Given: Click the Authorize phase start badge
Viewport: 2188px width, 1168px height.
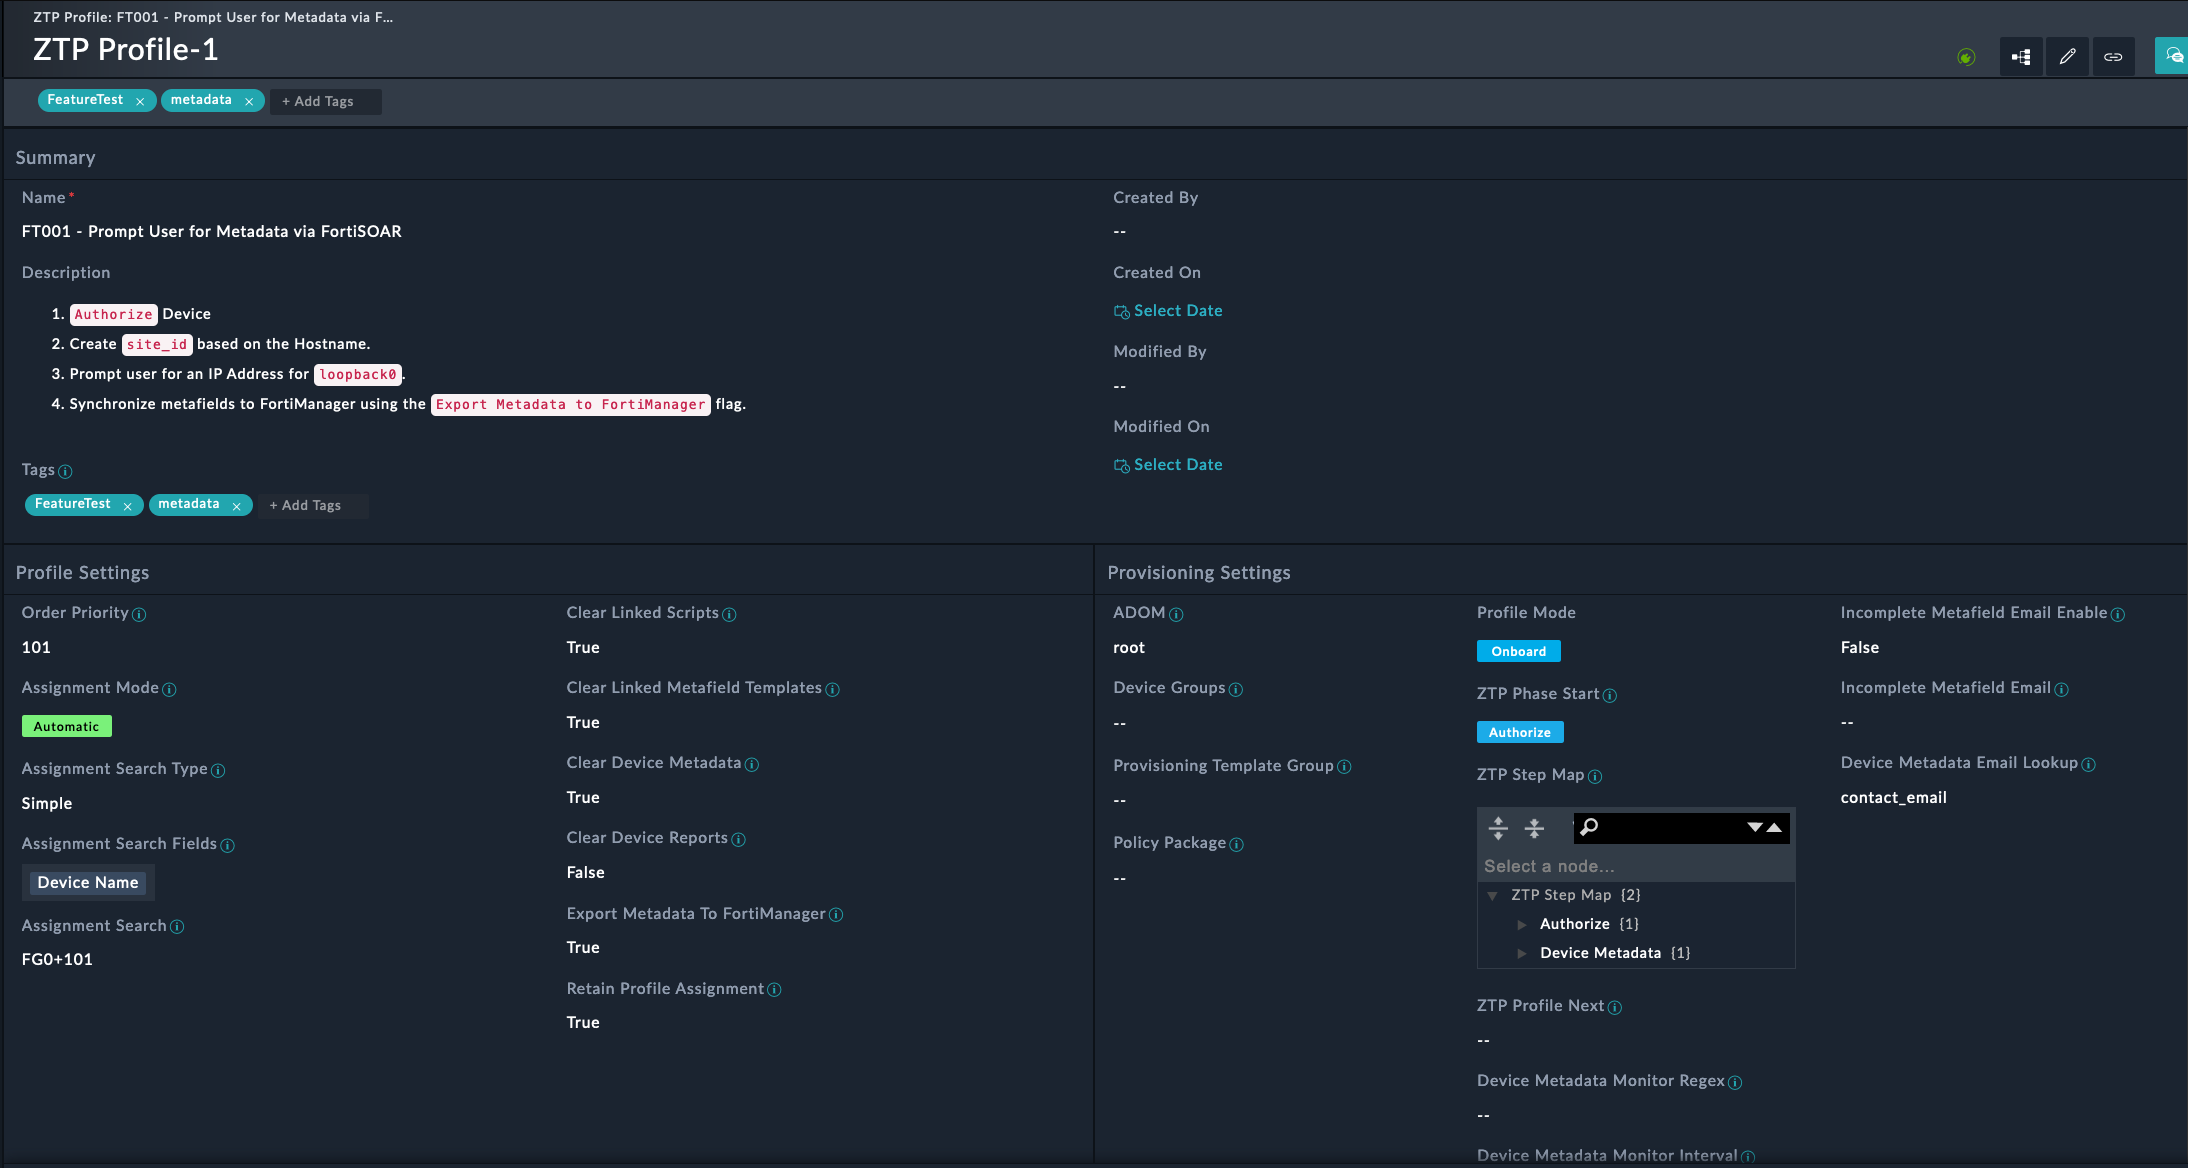Looking at the screenshot, I should click(1519, 733).
